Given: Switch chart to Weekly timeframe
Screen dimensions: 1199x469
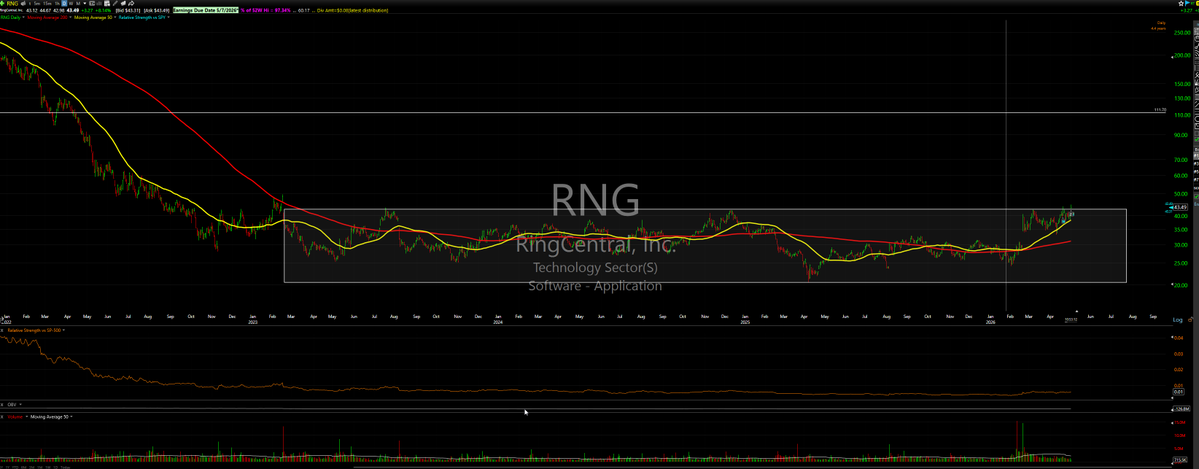Looking at the screenshot, I should [71, 3].
